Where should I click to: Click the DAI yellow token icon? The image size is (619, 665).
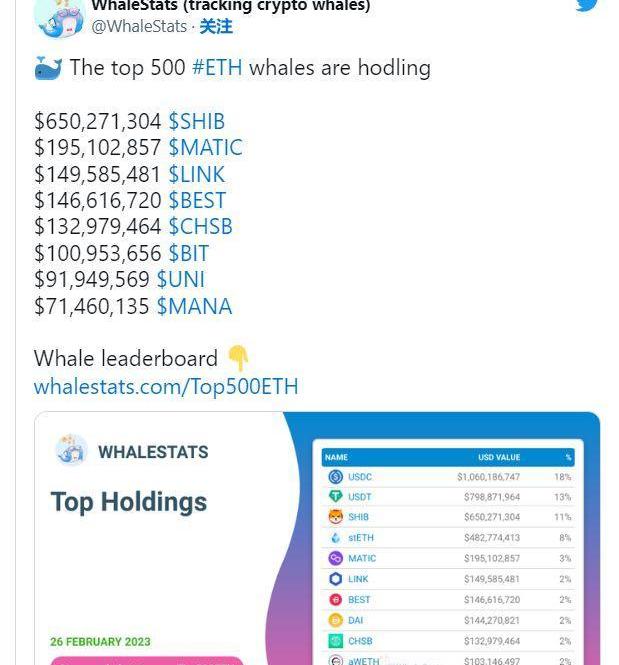pos(336,620)
